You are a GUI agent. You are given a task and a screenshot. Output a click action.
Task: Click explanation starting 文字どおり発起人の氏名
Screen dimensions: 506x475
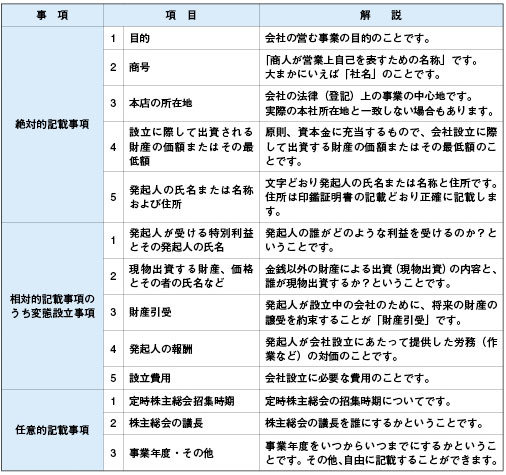(x=381, y=197)
